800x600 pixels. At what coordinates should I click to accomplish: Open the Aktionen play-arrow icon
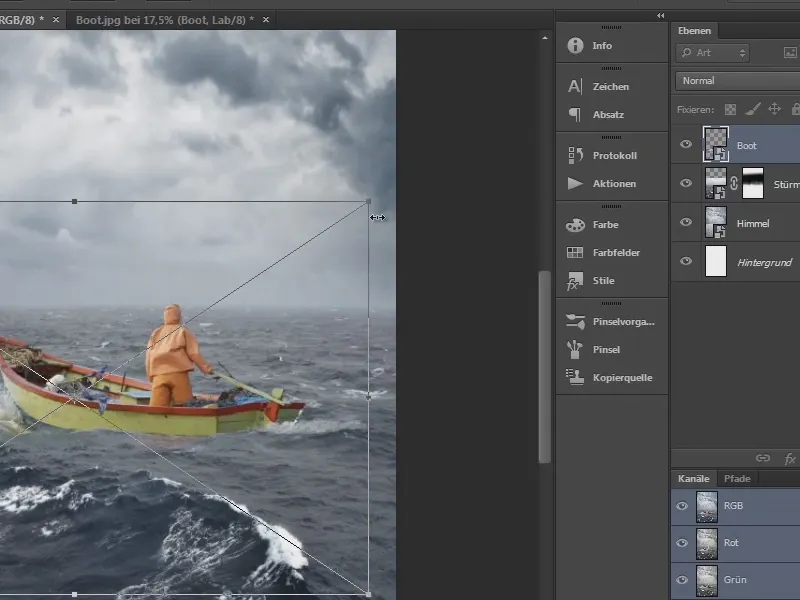[x=575, y=183]
